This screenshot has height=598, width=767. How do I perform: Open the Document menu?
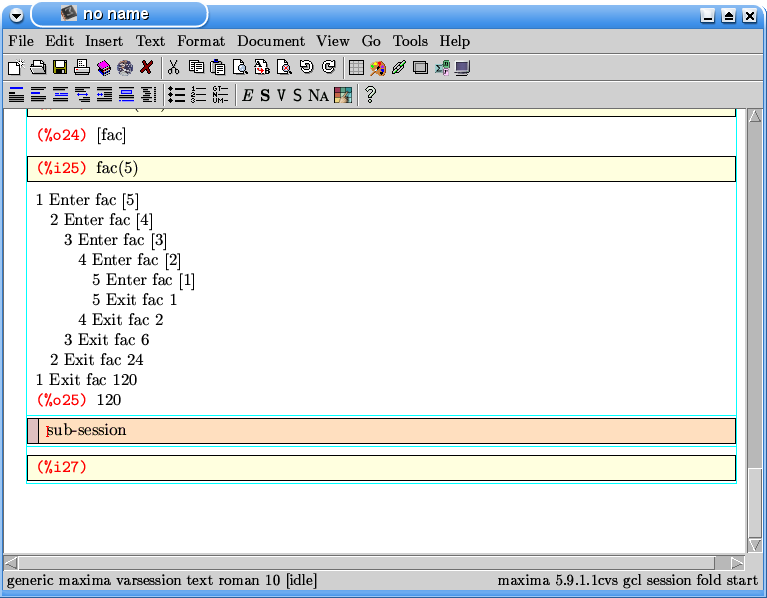(271, 41)
